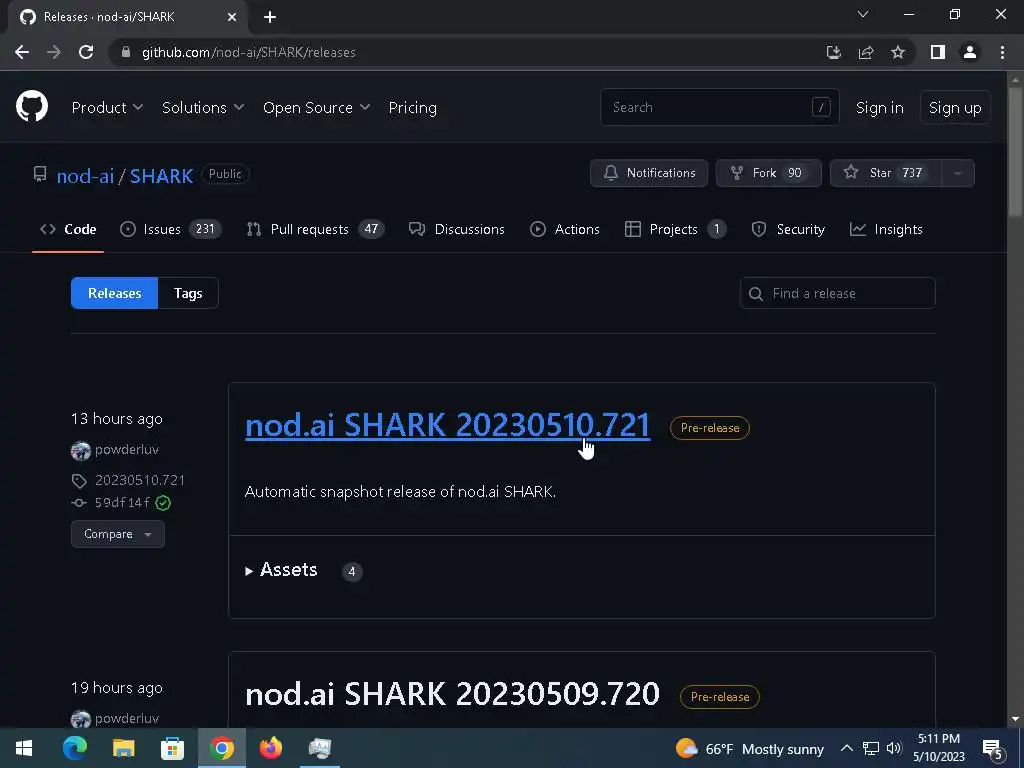This screenshot has height=768, width=1024.
Task: Share this page icon
Action: pos(866,52)
